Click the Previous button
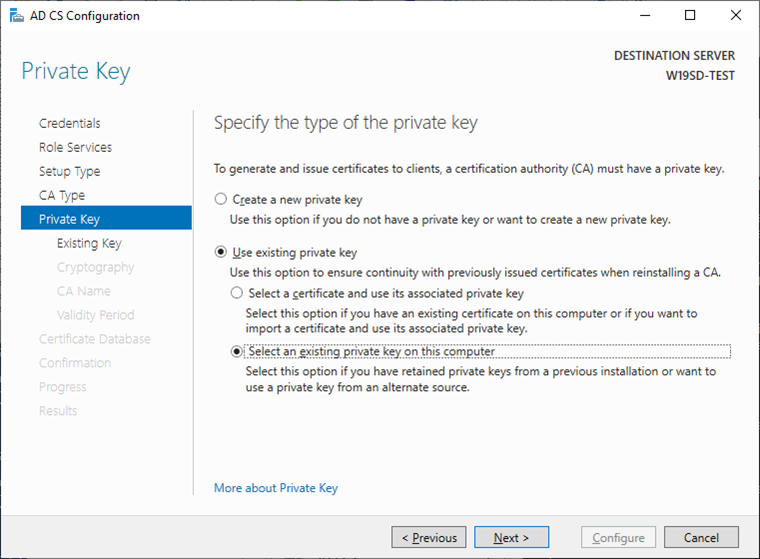The height and width of the screenshot is (559, 760). [x=429, y=538]
